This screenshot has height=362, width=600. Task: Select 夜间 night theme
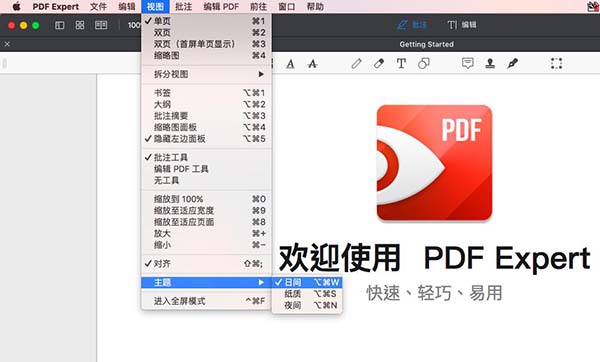click(307, 305)
